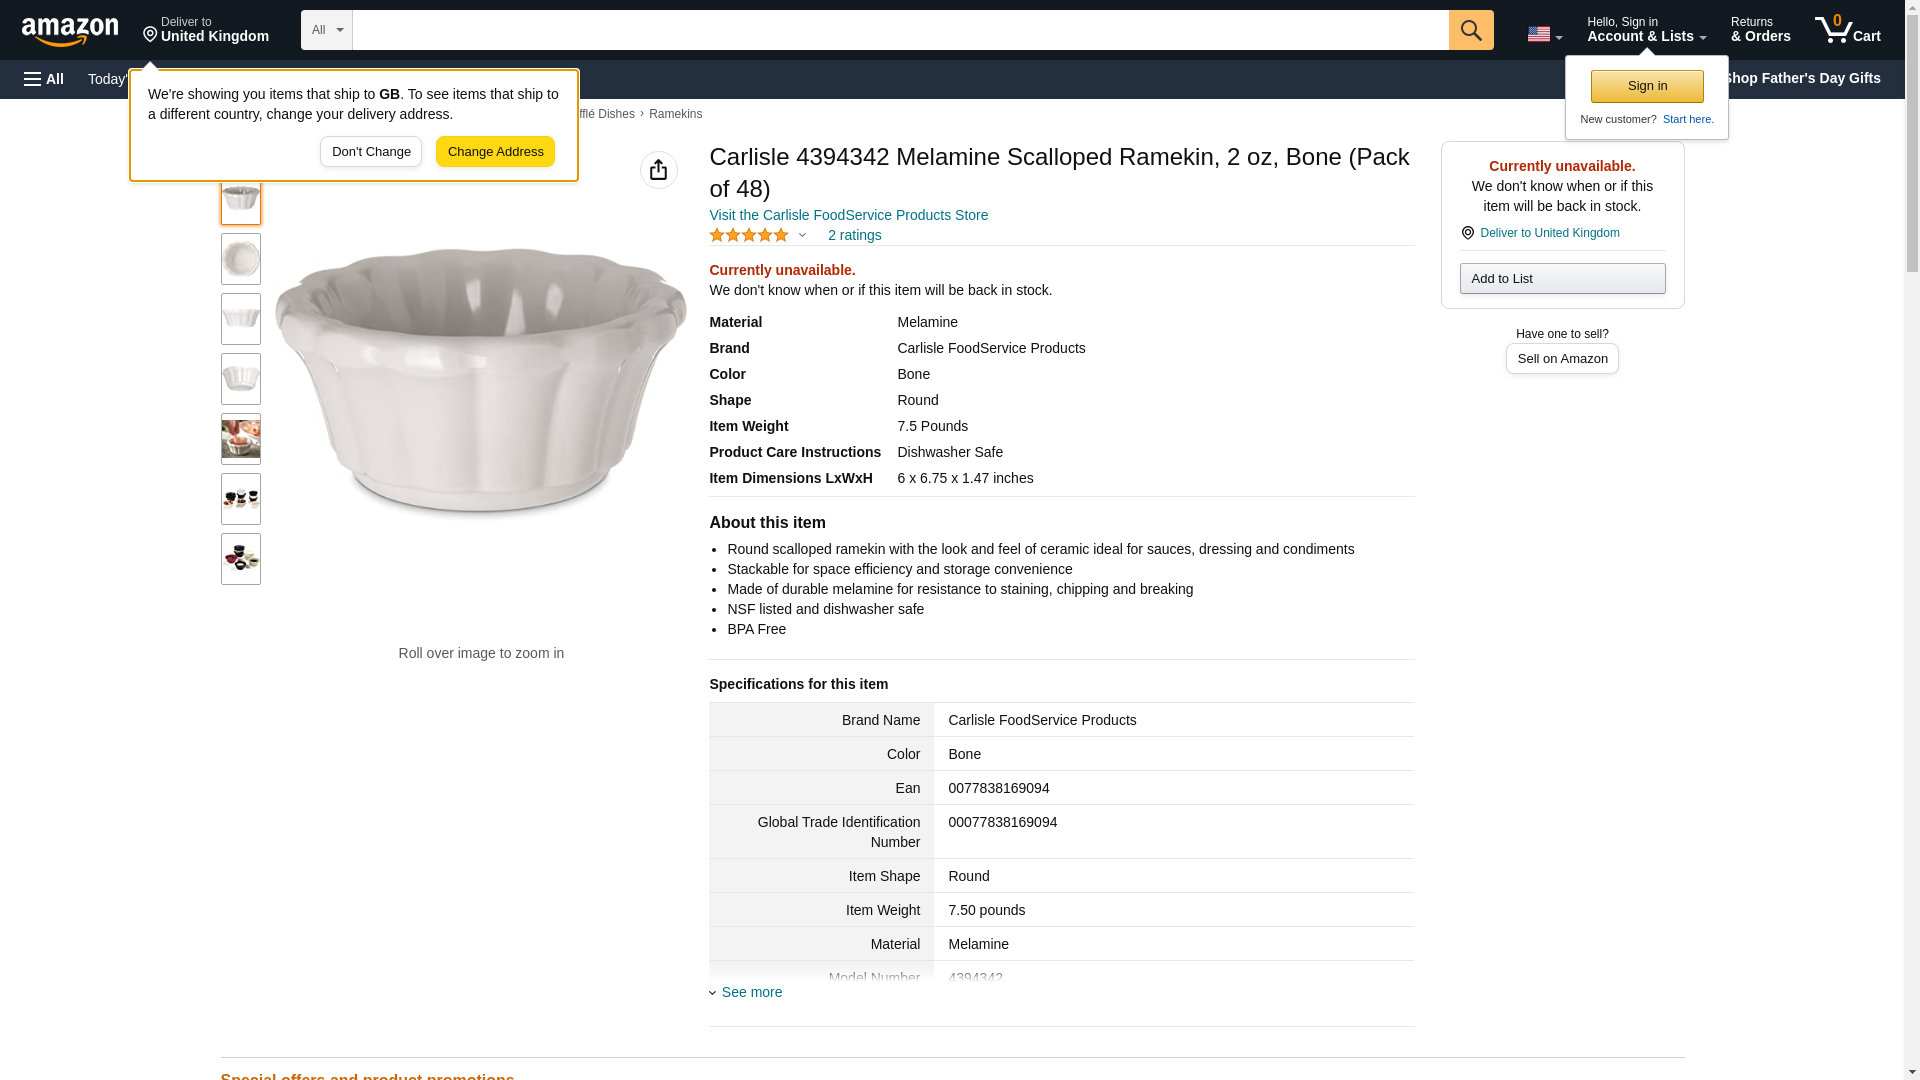Click the US flag language selector

tap(1544, 34)
